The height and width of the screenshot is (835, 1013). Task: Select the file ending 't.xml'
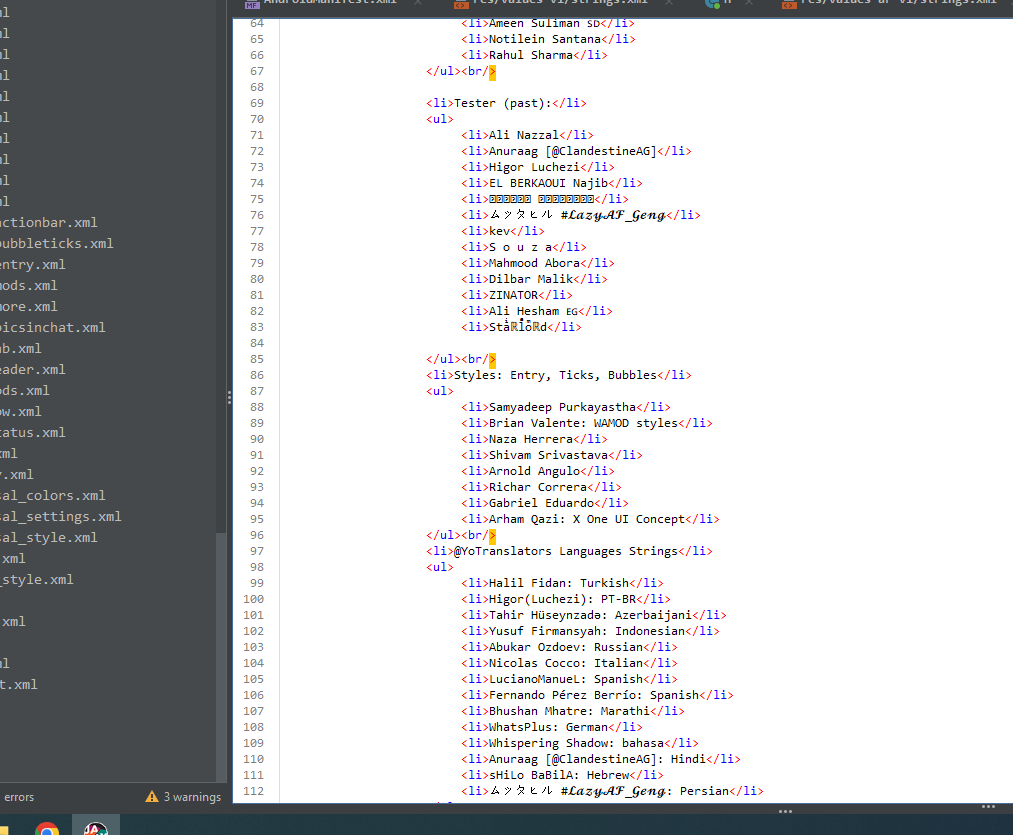pos(19,684)
